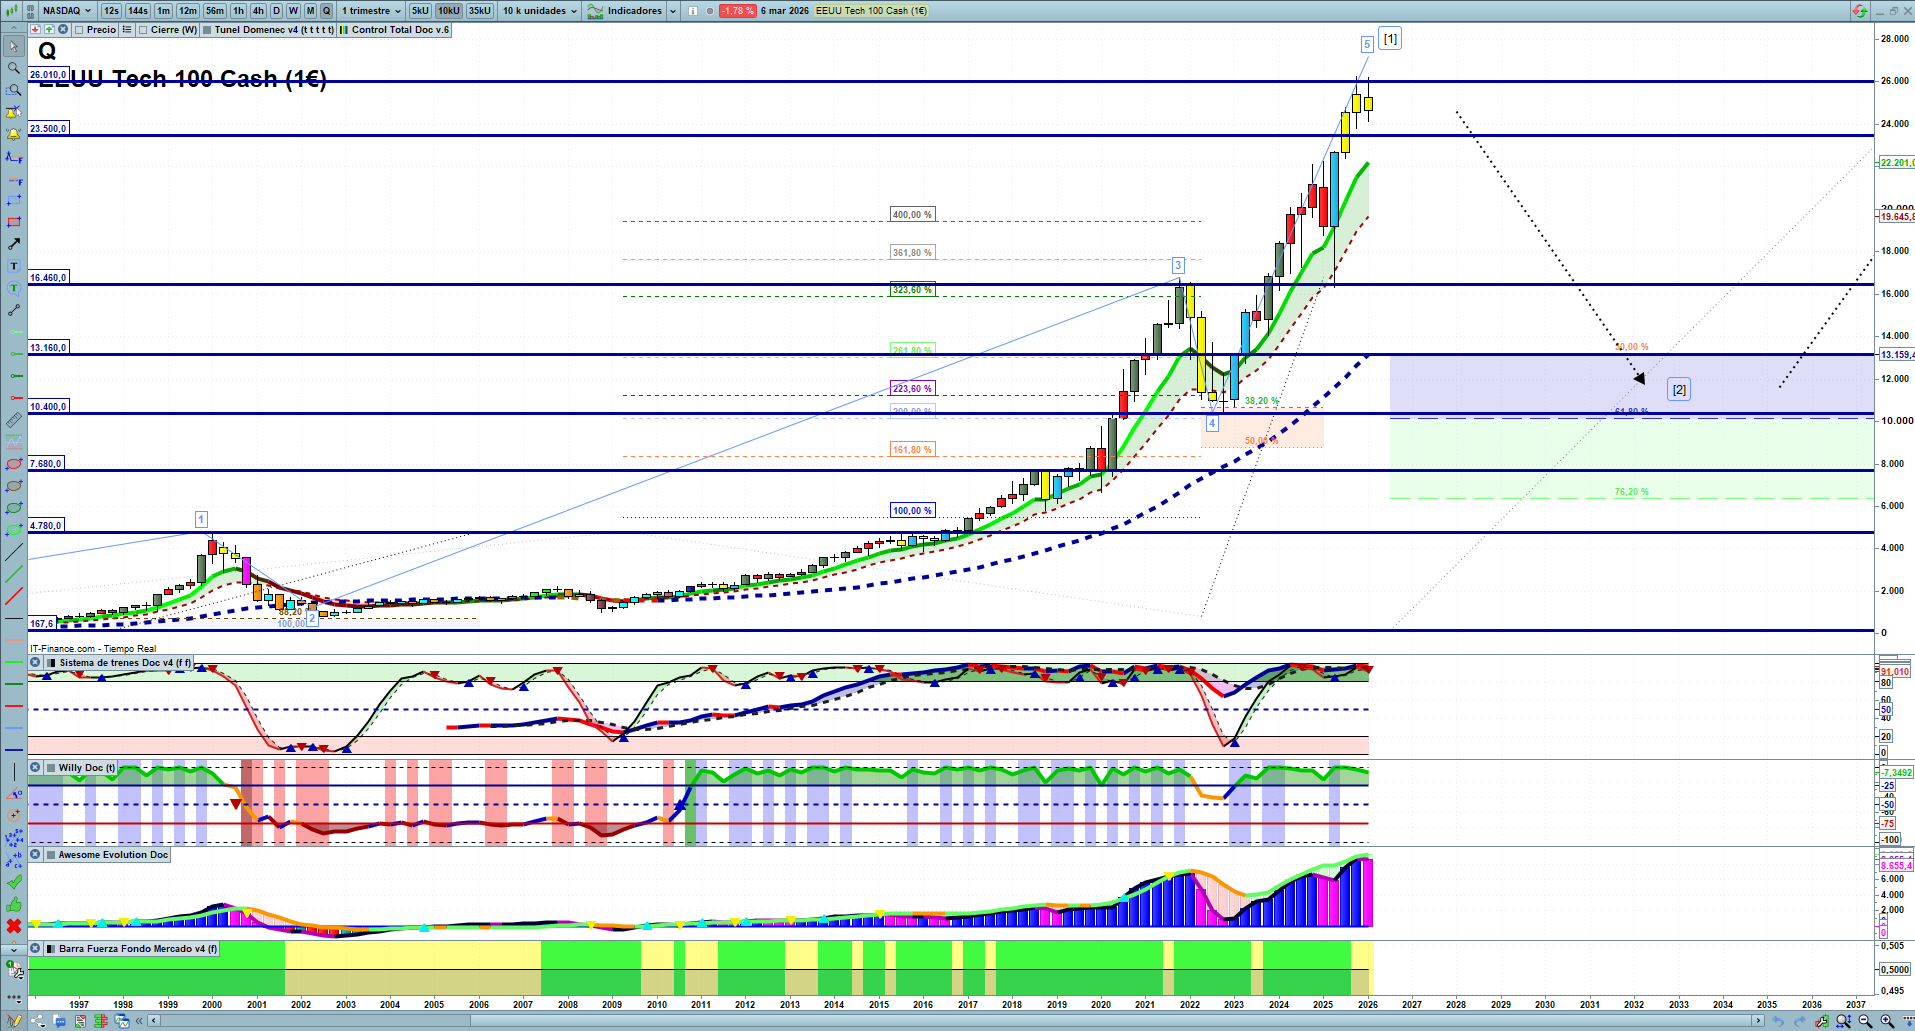Toggle the Tunel Domenec v4 indicator box
Viewport: 1915px width, 1031px height.
pos(207,30)
